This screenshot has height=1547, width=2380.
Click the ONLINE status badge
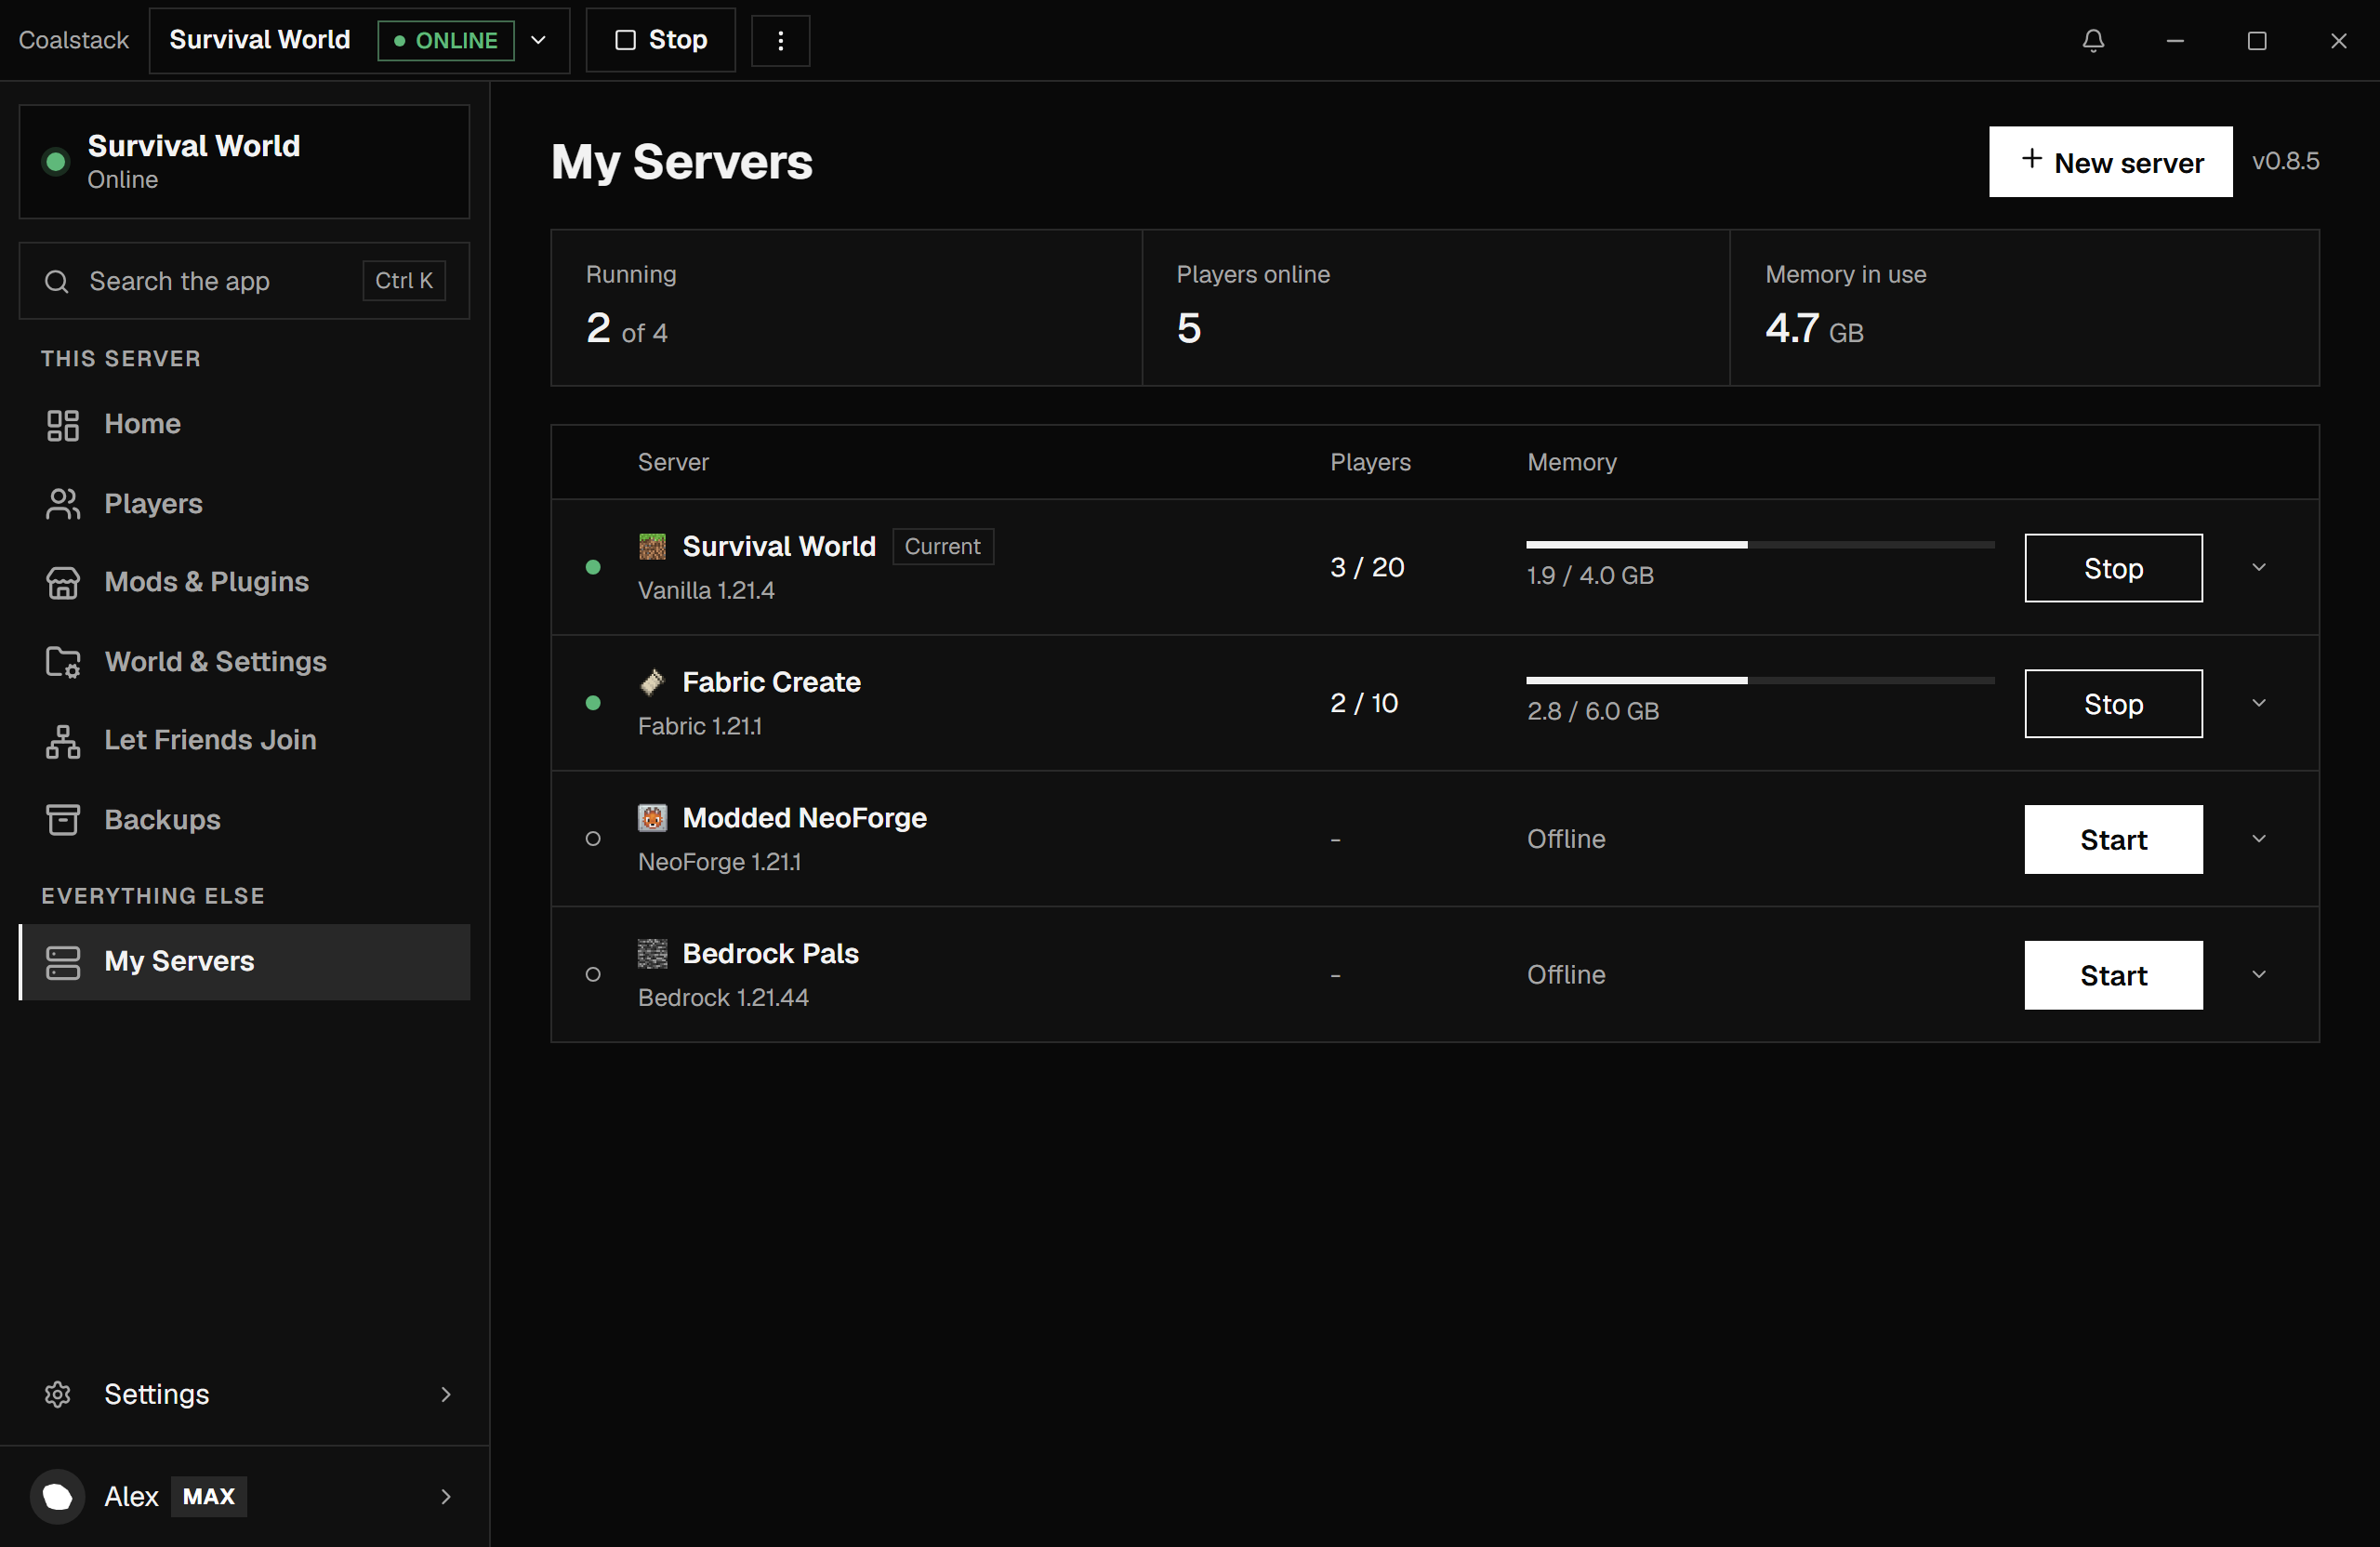pyautogui.click(x=446, y=40)
